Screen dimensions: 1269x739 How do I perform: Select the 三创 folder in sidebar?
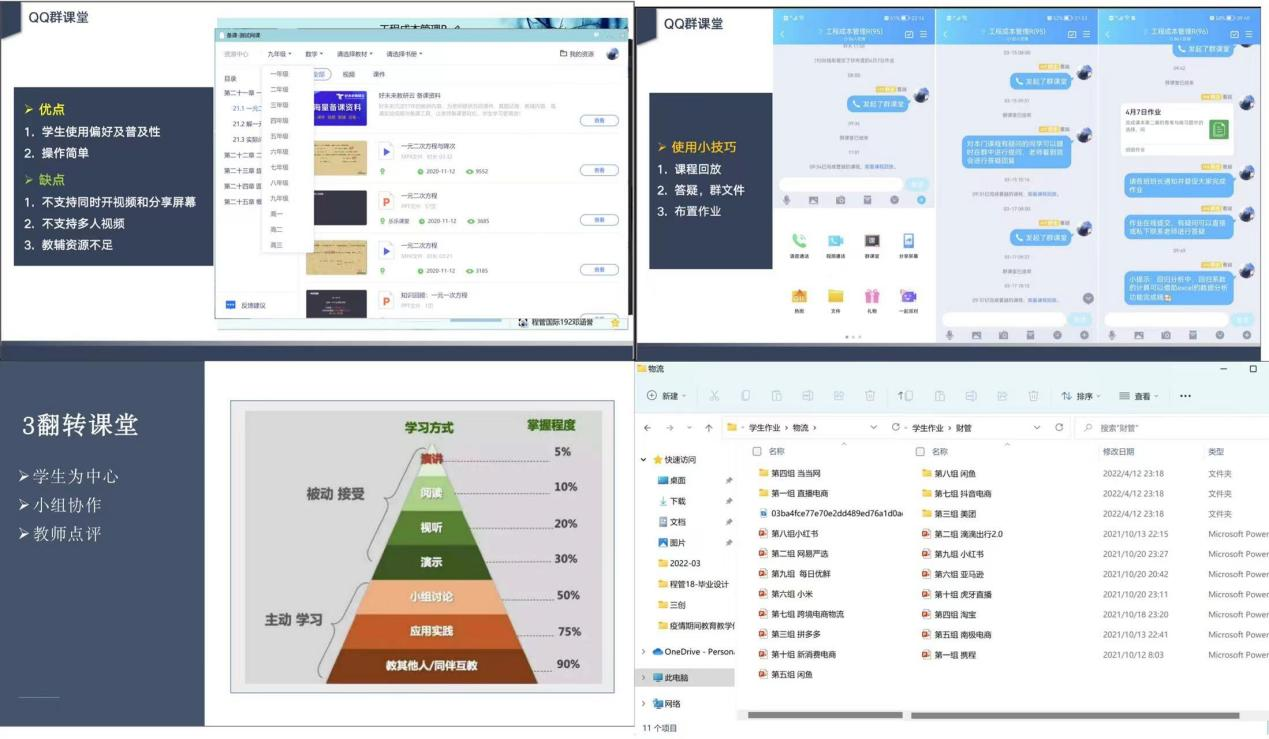670,605
